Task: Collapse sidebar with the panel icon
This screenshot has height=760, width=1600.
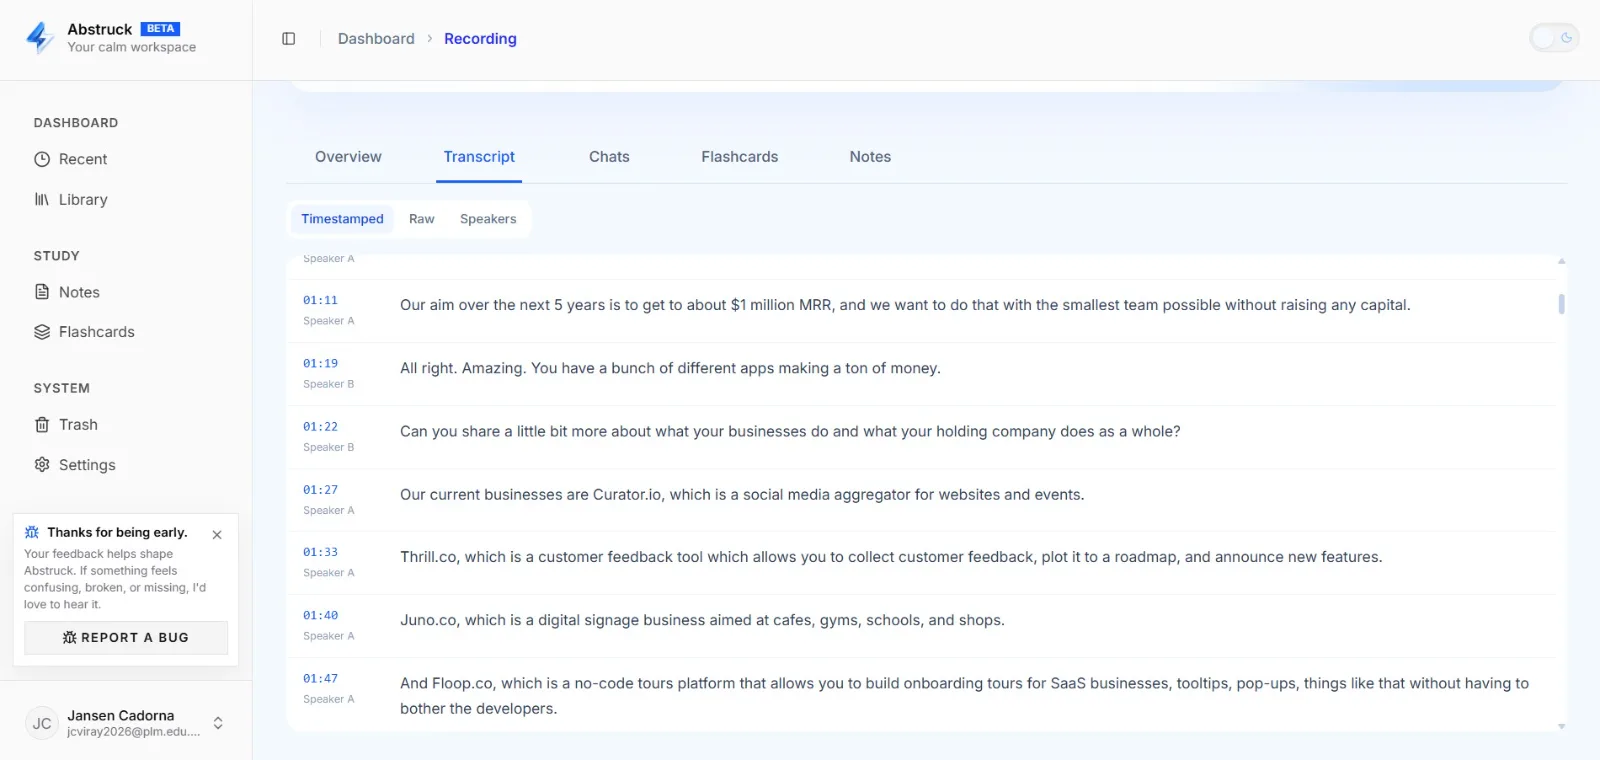Action: point(289,39)
